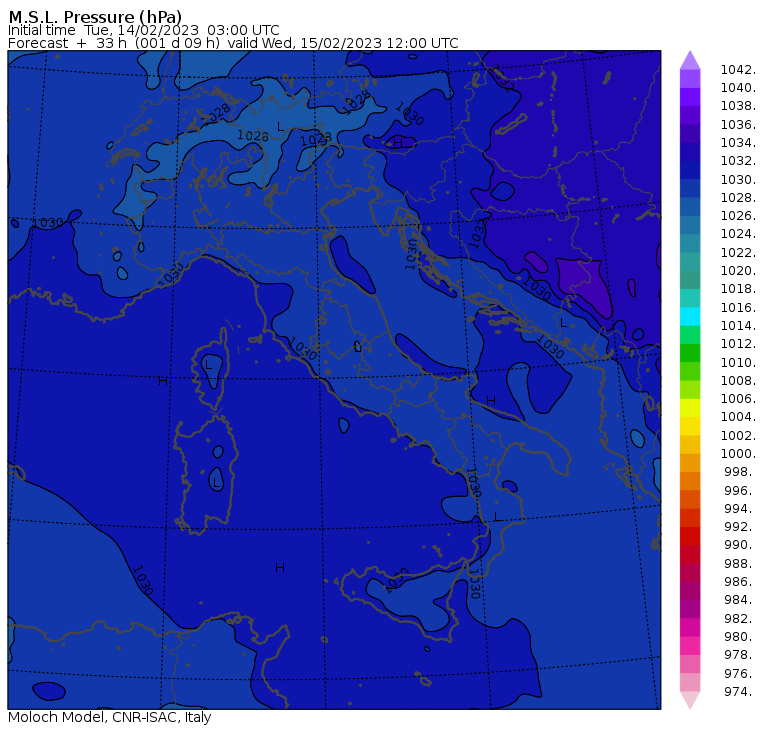The image size is (760, 731).
Task: Click the 1030 contour label near the left map edge
Action: coord(48,223)
